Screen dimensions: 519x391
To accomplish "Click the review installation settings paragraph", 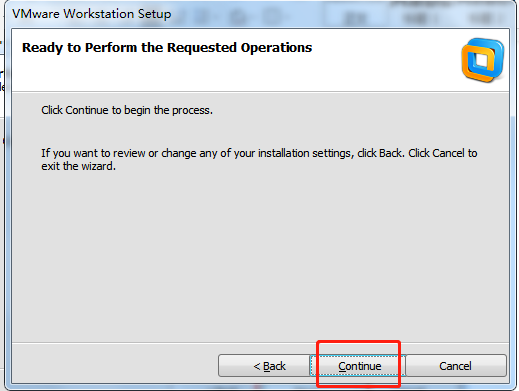I will click(x=259, y=159).
